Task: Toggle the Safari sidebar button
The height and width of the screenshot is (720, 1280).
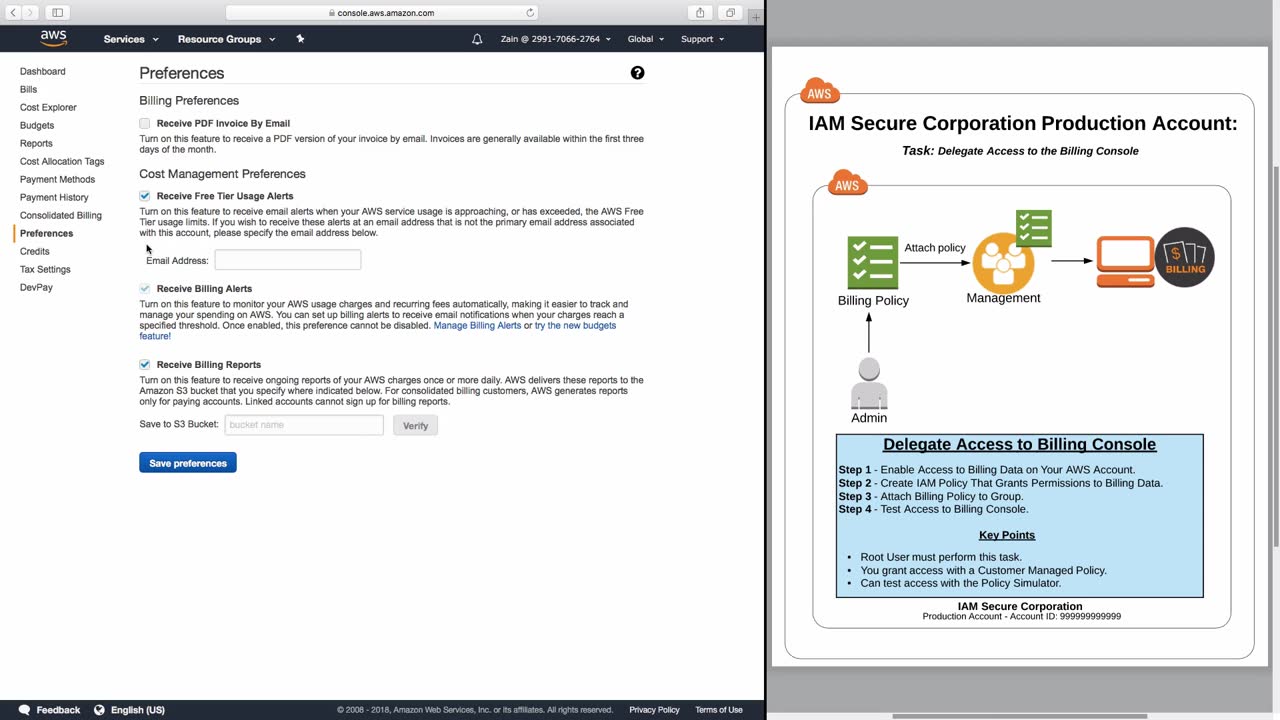Action: click(57, 13)
